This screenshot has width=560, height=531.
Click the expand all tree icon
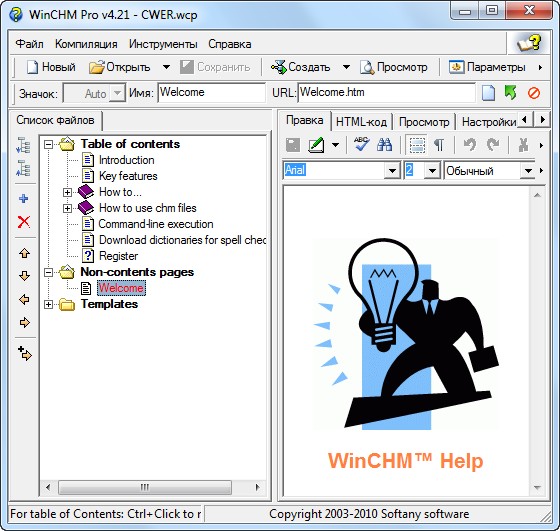tap(24, 145)
